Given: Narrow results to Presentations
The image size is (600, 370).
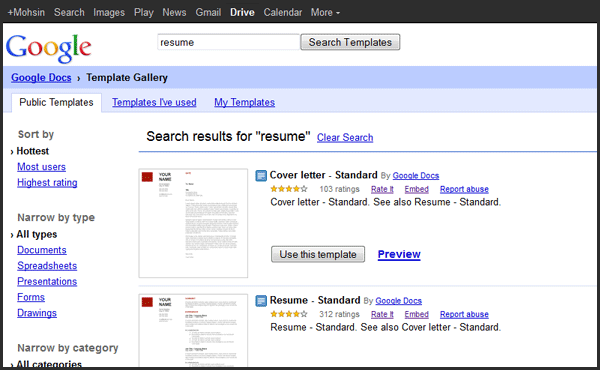Looking at the screenshot, I should (47, 282).
